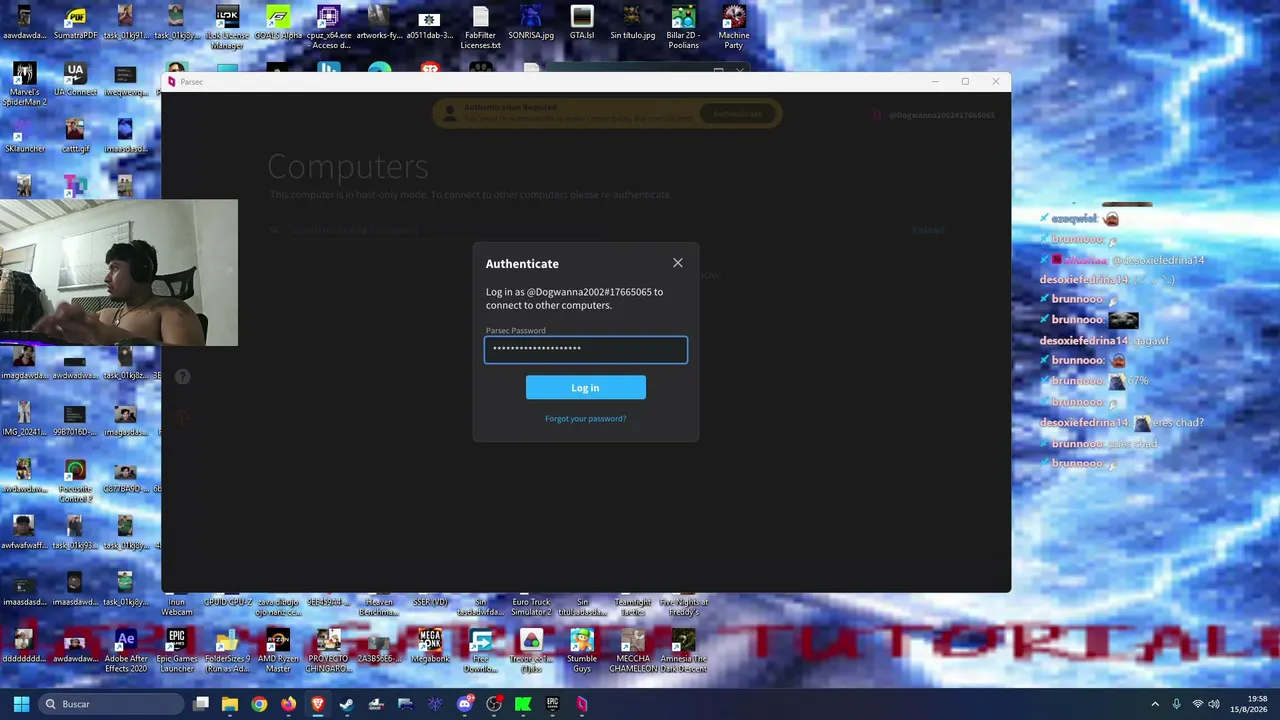This screenshot has height=720, width=1280.
Task: Select FabFilter Licenses.txt file
Action: [x=481, y=28]
